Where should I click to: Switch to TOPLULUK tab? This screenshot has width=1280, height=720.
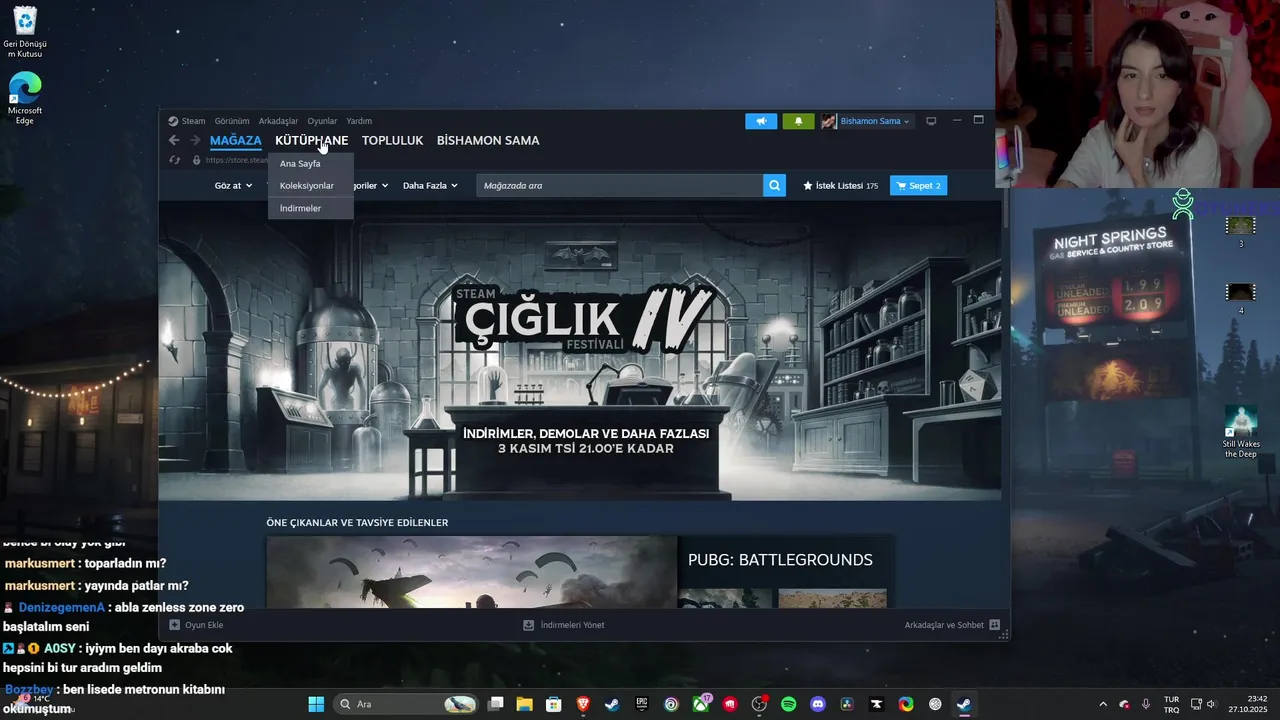click(x=393, y=141)
